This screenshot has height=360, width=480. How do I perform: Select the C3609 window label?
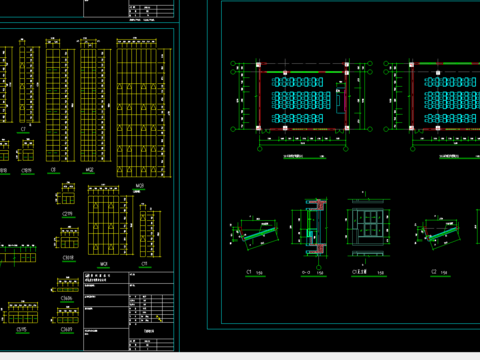66,329
